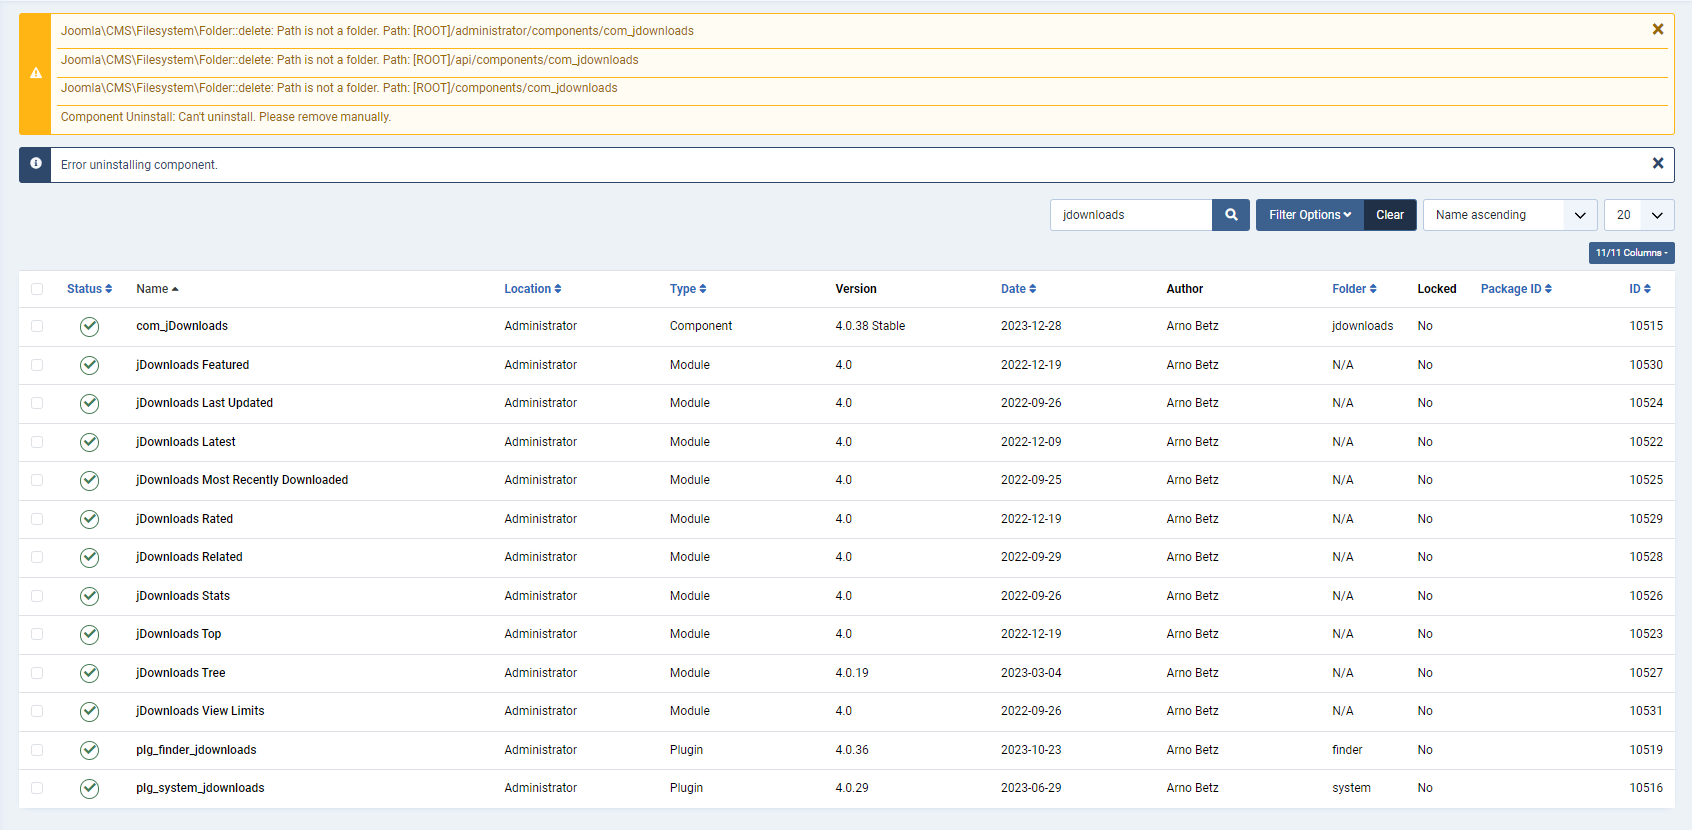
Task: Click the jDownloads View Limits name
Action: pos(200,711)
